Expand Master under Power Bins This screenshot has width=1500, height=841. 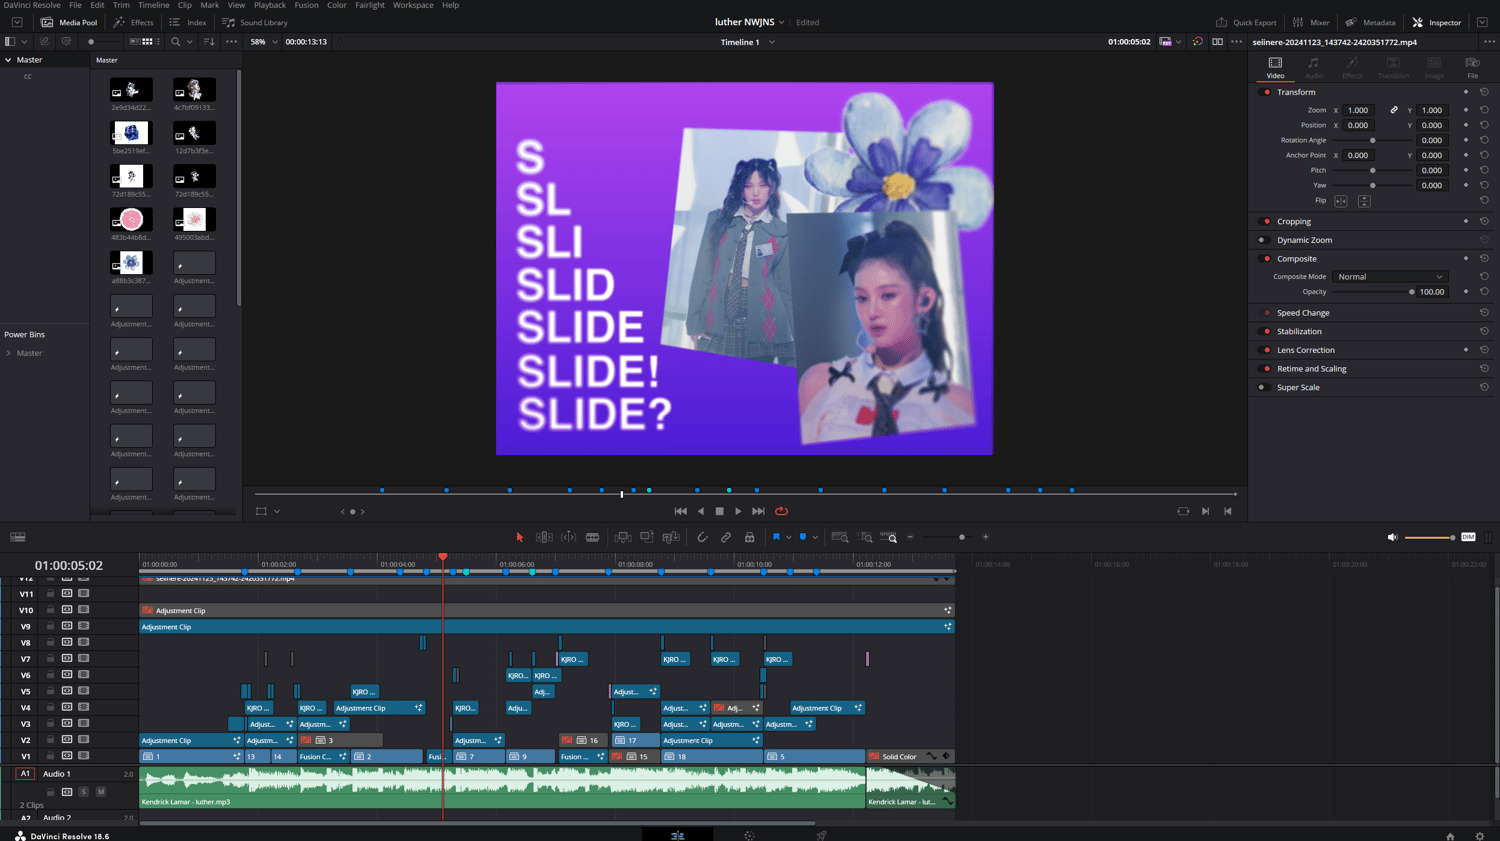[9, 353]
